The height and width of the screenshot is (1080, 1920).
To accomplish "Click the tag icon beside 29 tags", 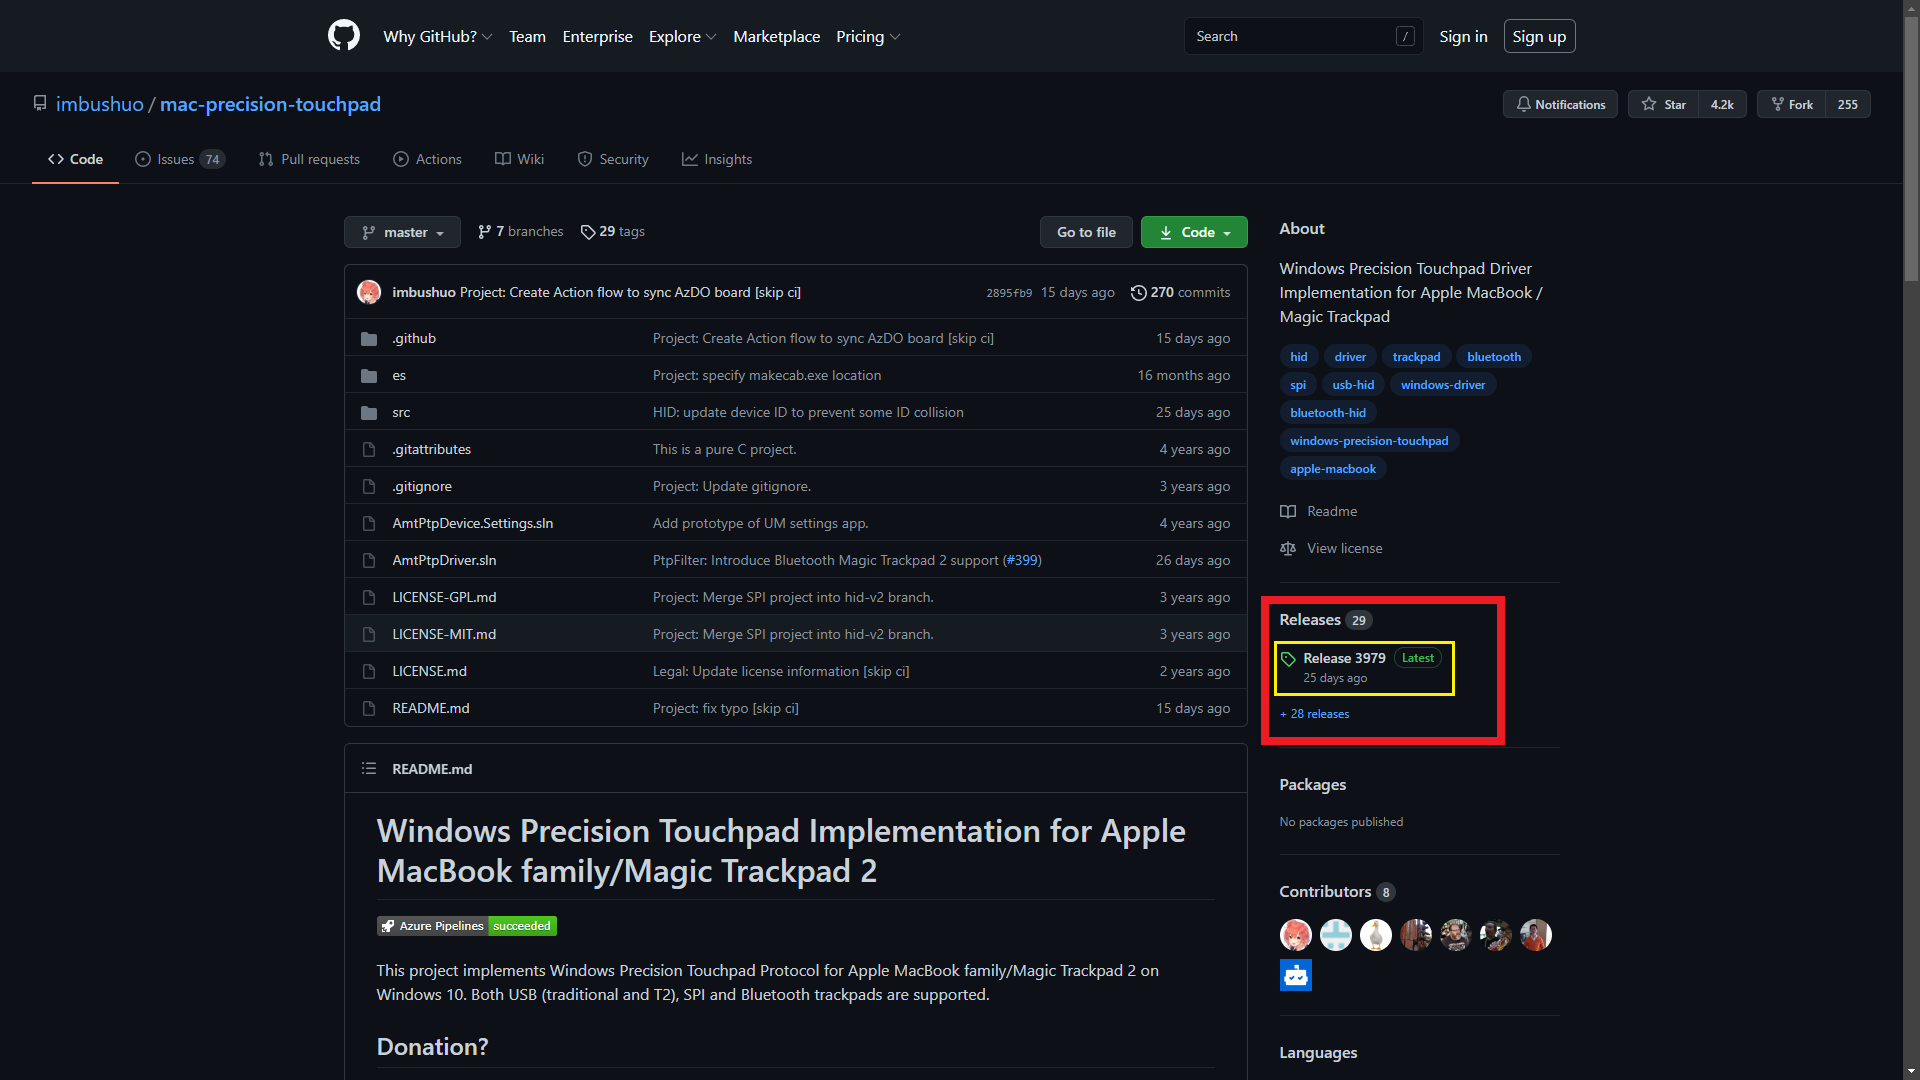I will click(x=588, y=232).
